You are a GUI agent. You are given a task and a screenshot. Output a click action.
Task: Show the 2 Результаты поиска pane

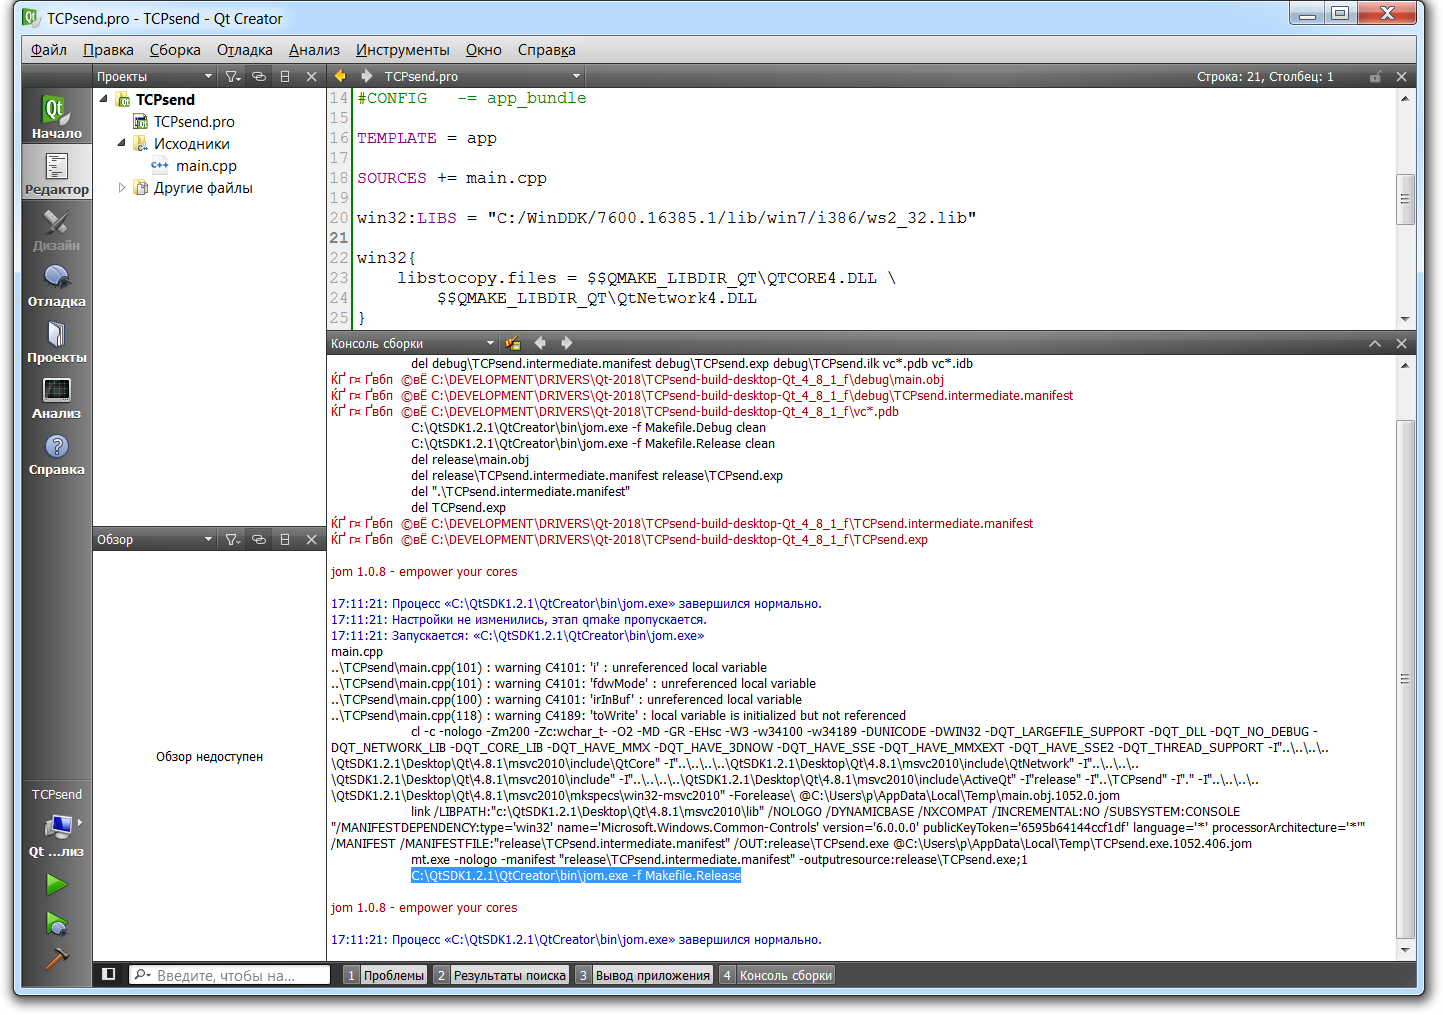(x=501, y=975)
